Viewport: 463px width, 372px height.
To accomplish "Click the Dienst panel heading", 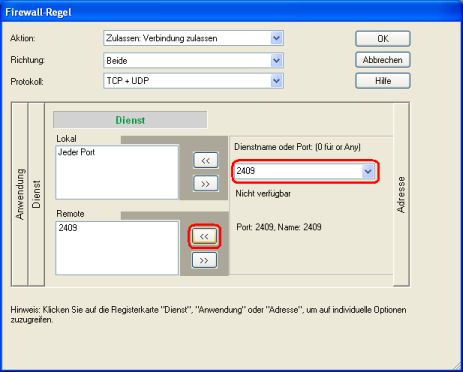I will pyautogui.click(x=130, y=120).
